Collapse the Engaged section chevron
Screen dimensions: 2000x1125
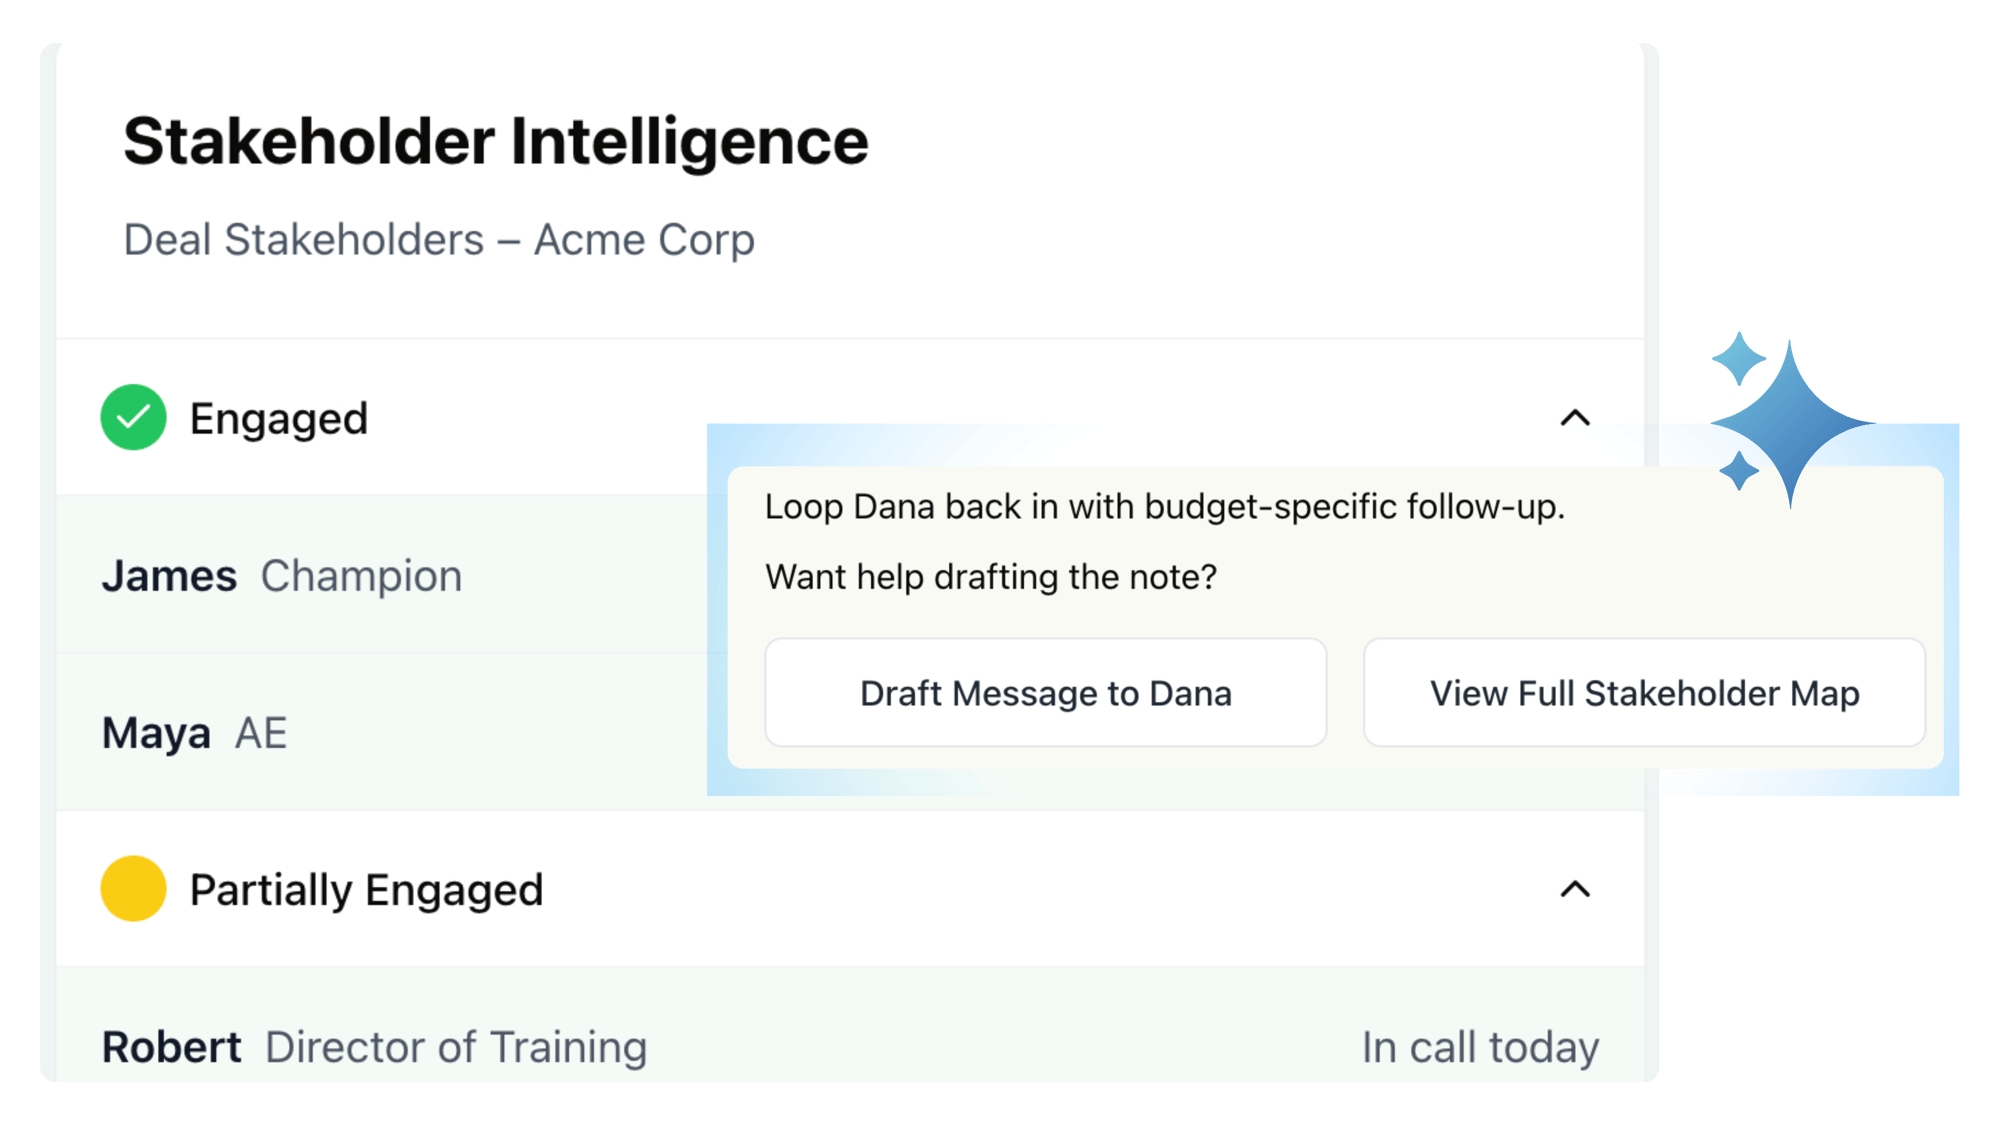click(1575, 418)
